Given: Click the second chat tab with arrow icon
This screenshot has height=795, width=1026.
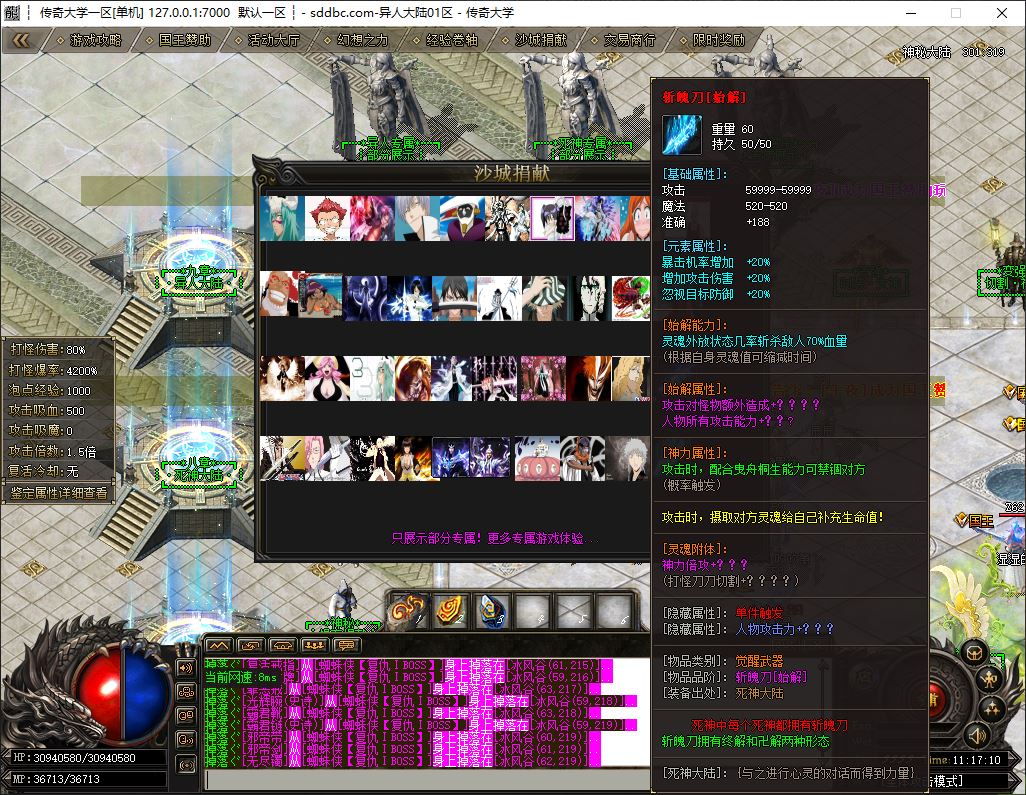Looking at the screenshot, I should 251,645.
